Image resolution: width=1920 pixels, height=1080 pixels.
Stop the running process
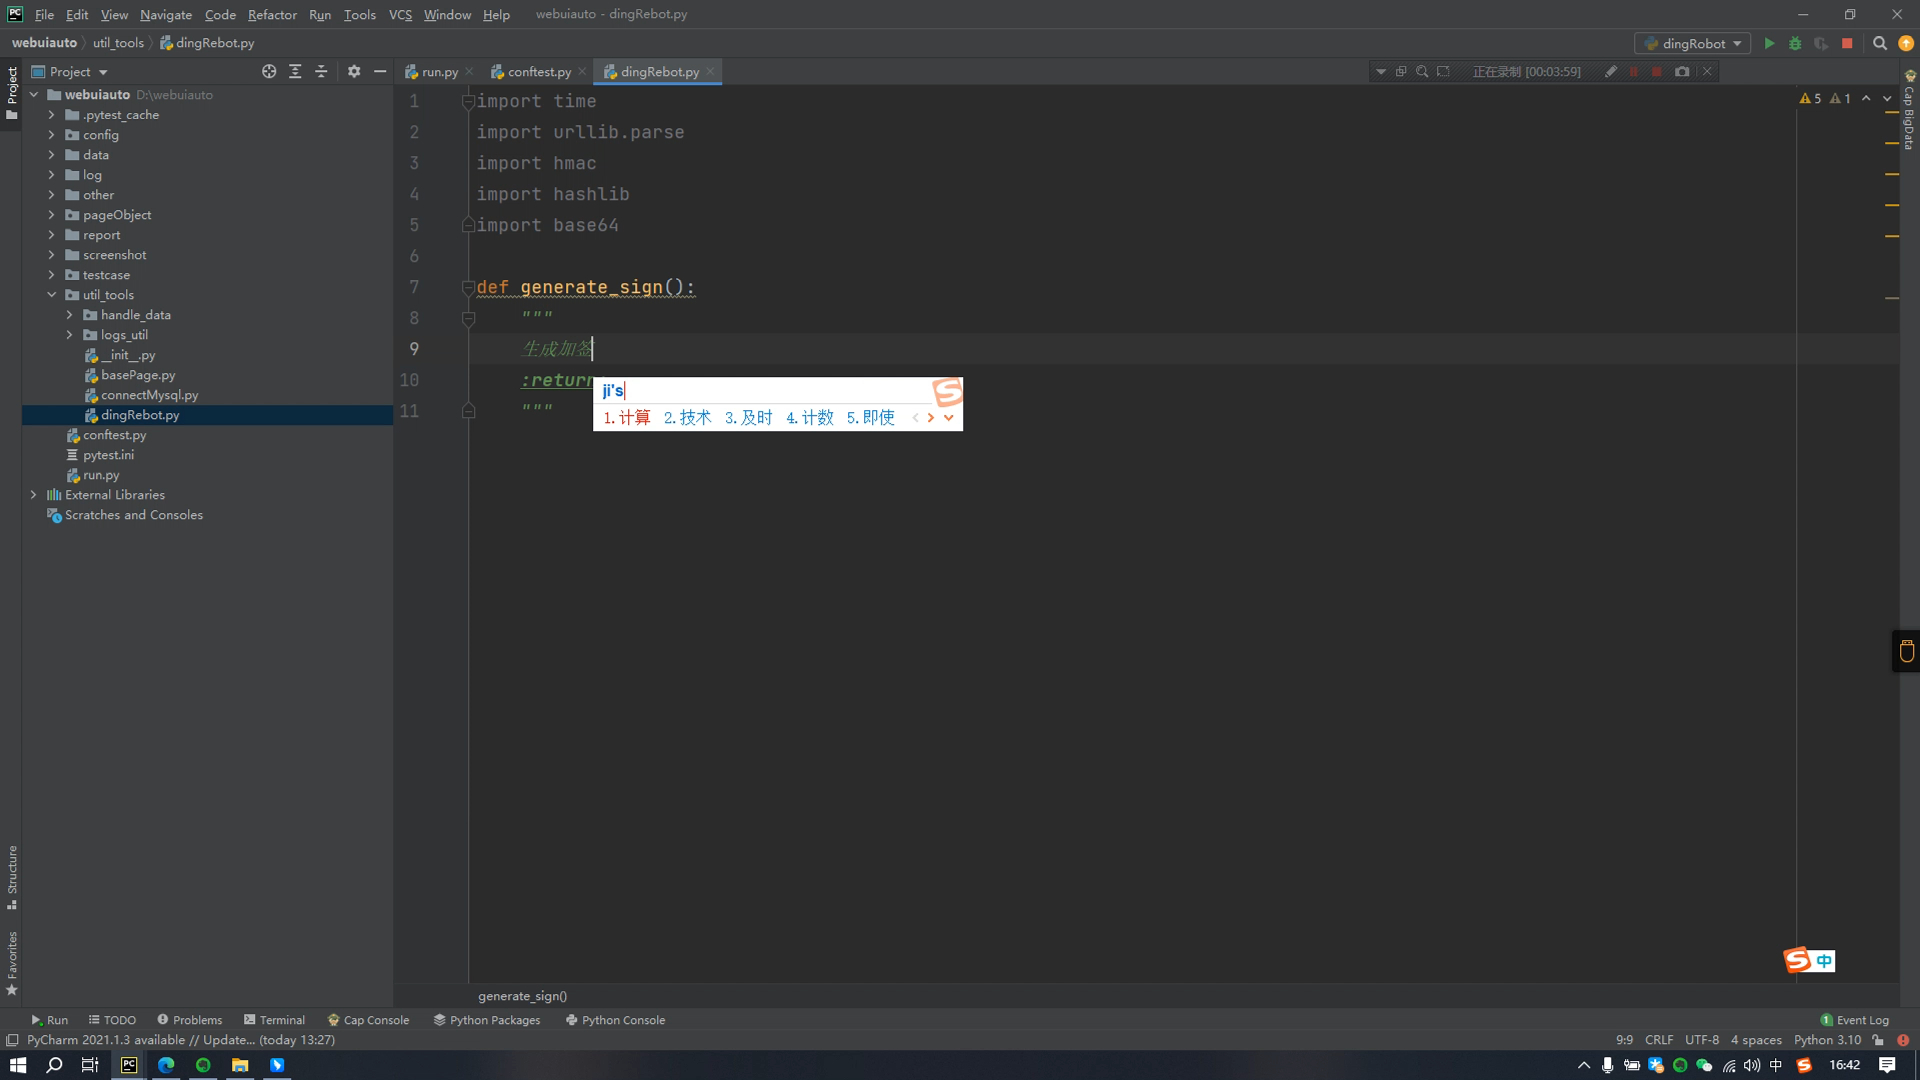tap(1847, 43)
